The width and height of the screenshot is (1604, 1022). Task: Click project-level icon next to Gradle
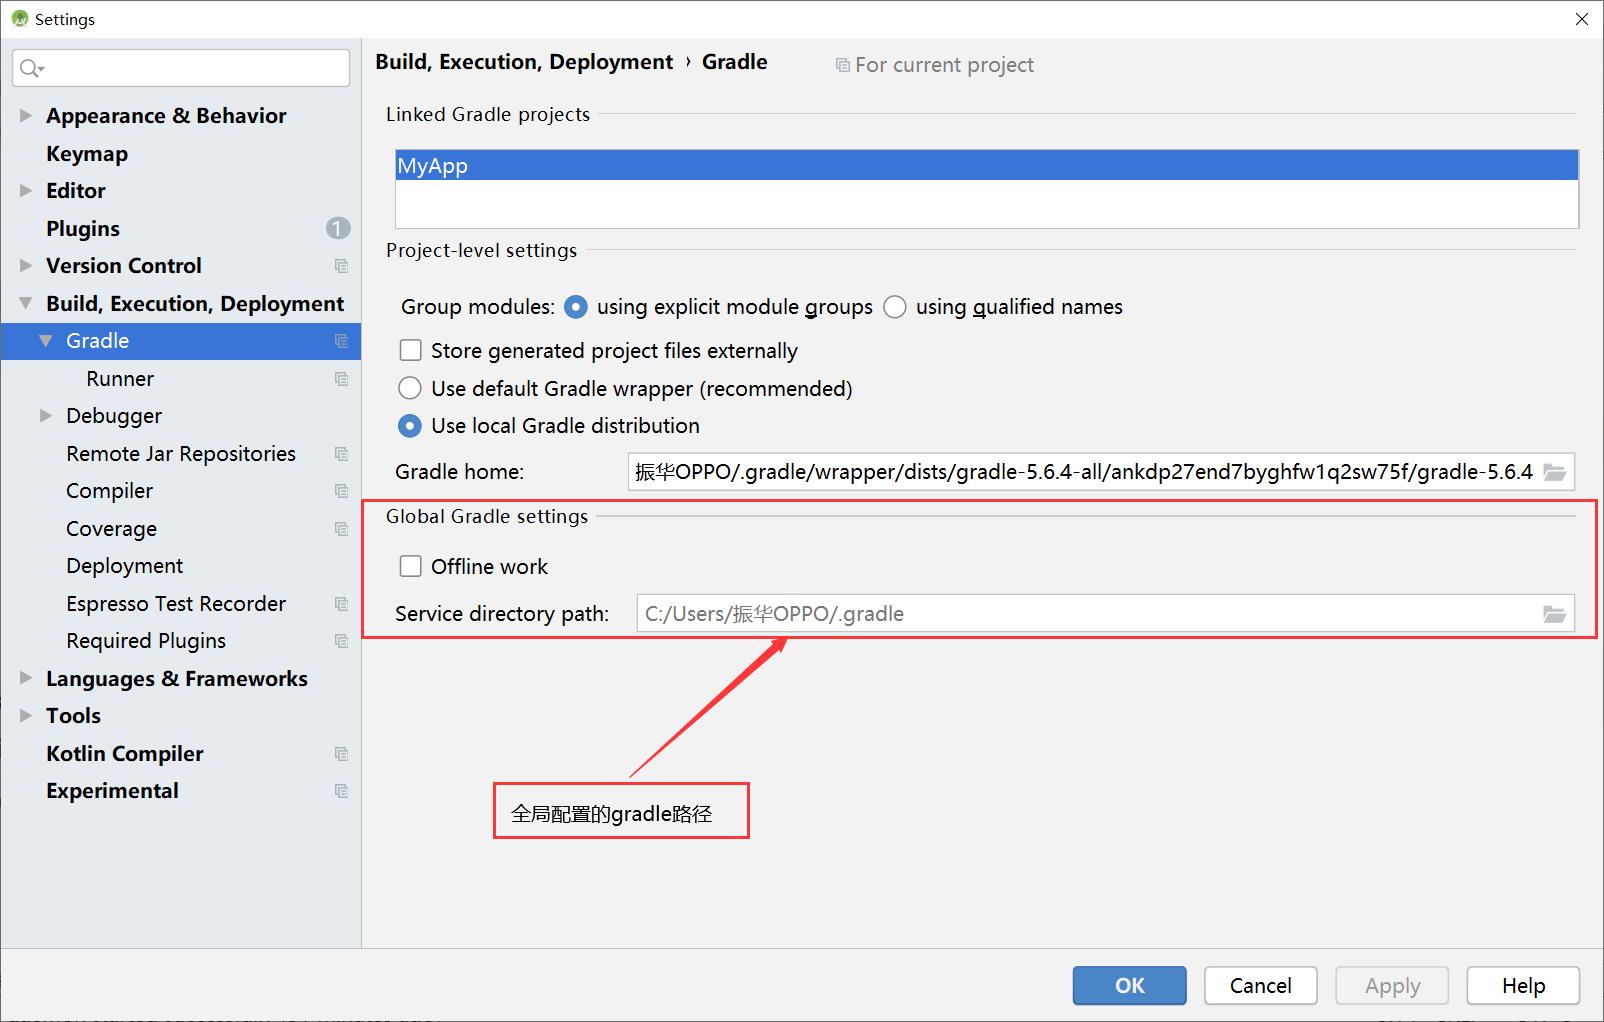coord(341,341)
